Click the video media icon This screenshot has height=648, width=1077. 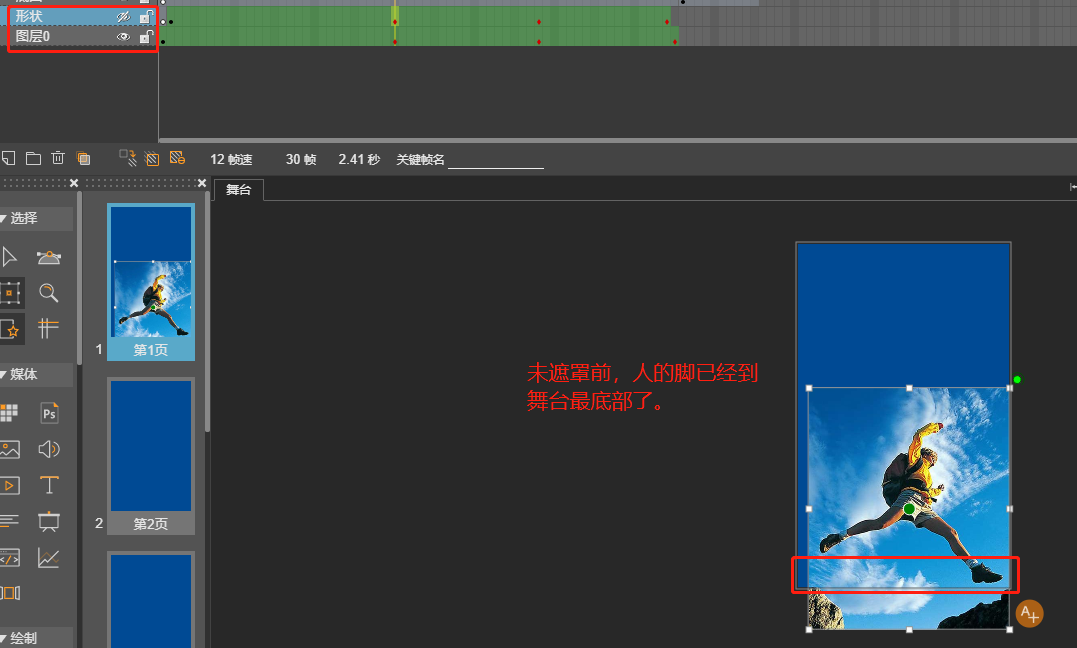point(10,486)
